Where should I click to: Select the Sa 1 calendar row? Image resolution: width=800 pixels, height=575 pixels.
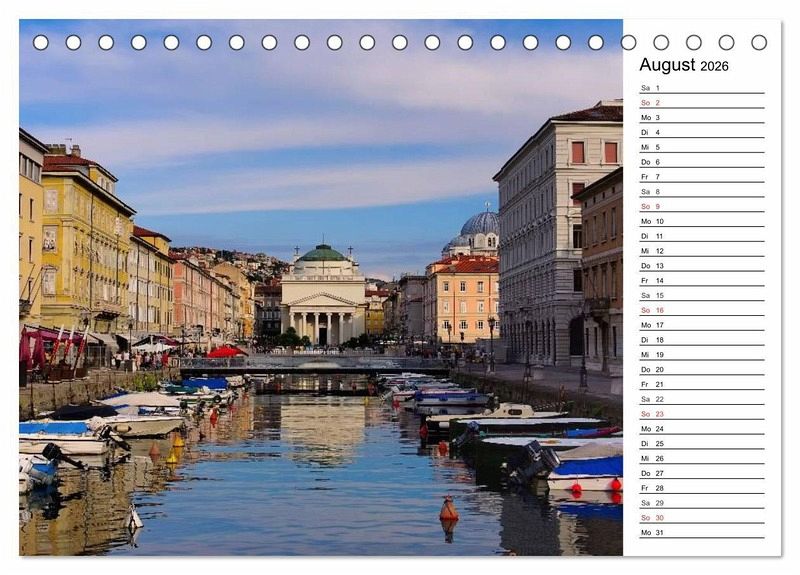tap(701, 88)
